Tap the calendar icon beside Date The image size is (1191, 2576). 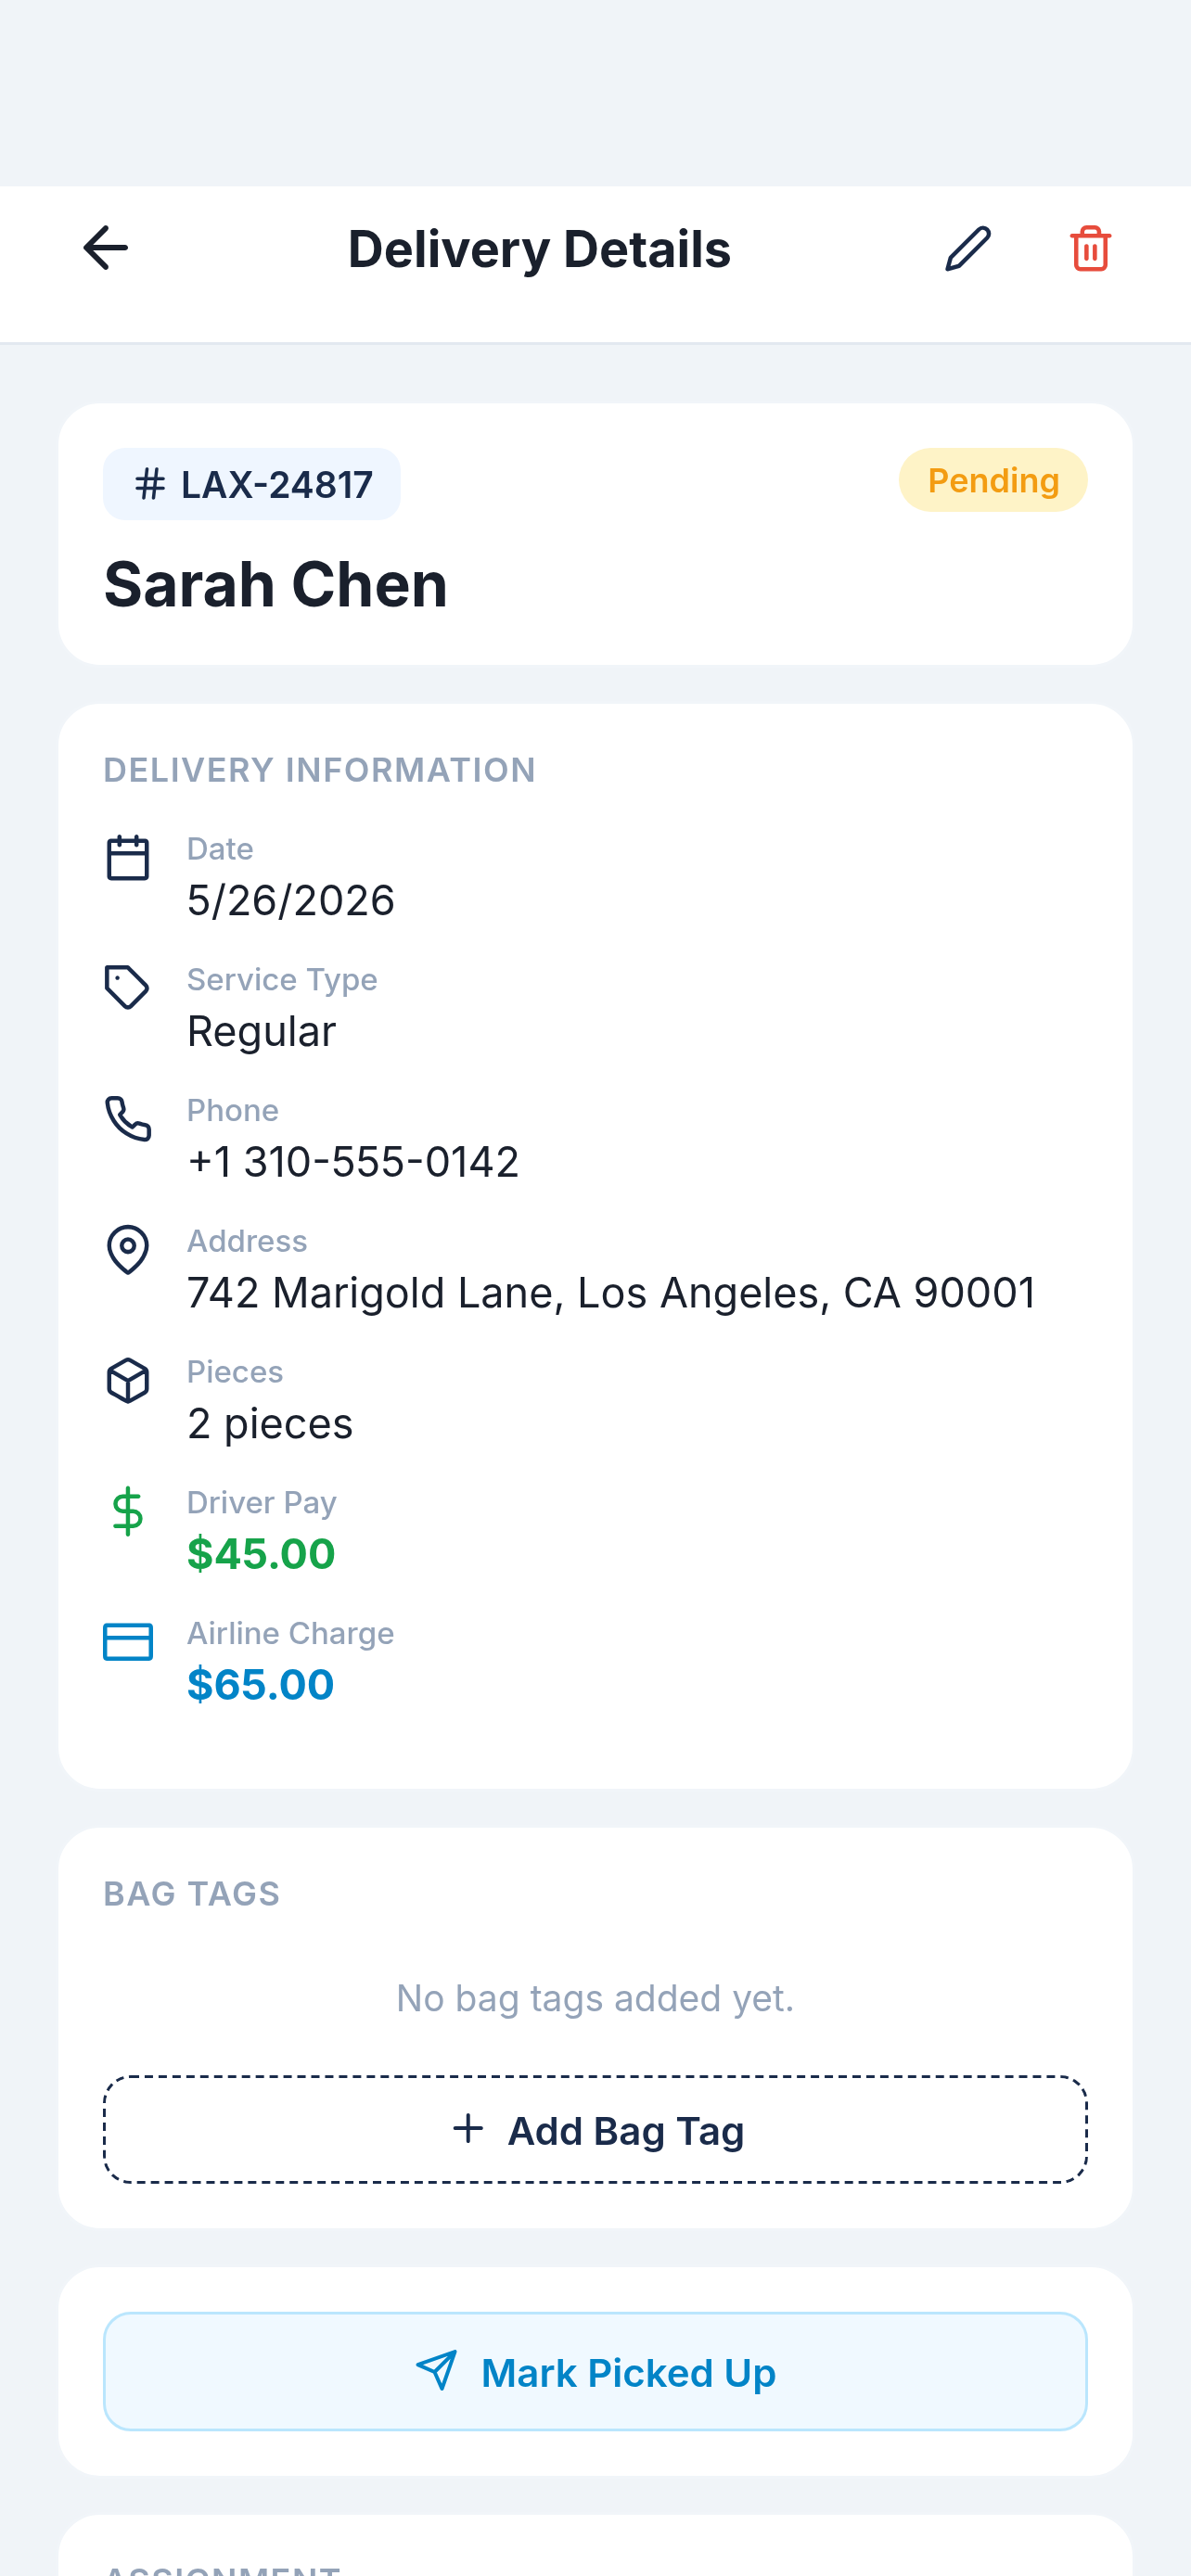click(128, 858)
